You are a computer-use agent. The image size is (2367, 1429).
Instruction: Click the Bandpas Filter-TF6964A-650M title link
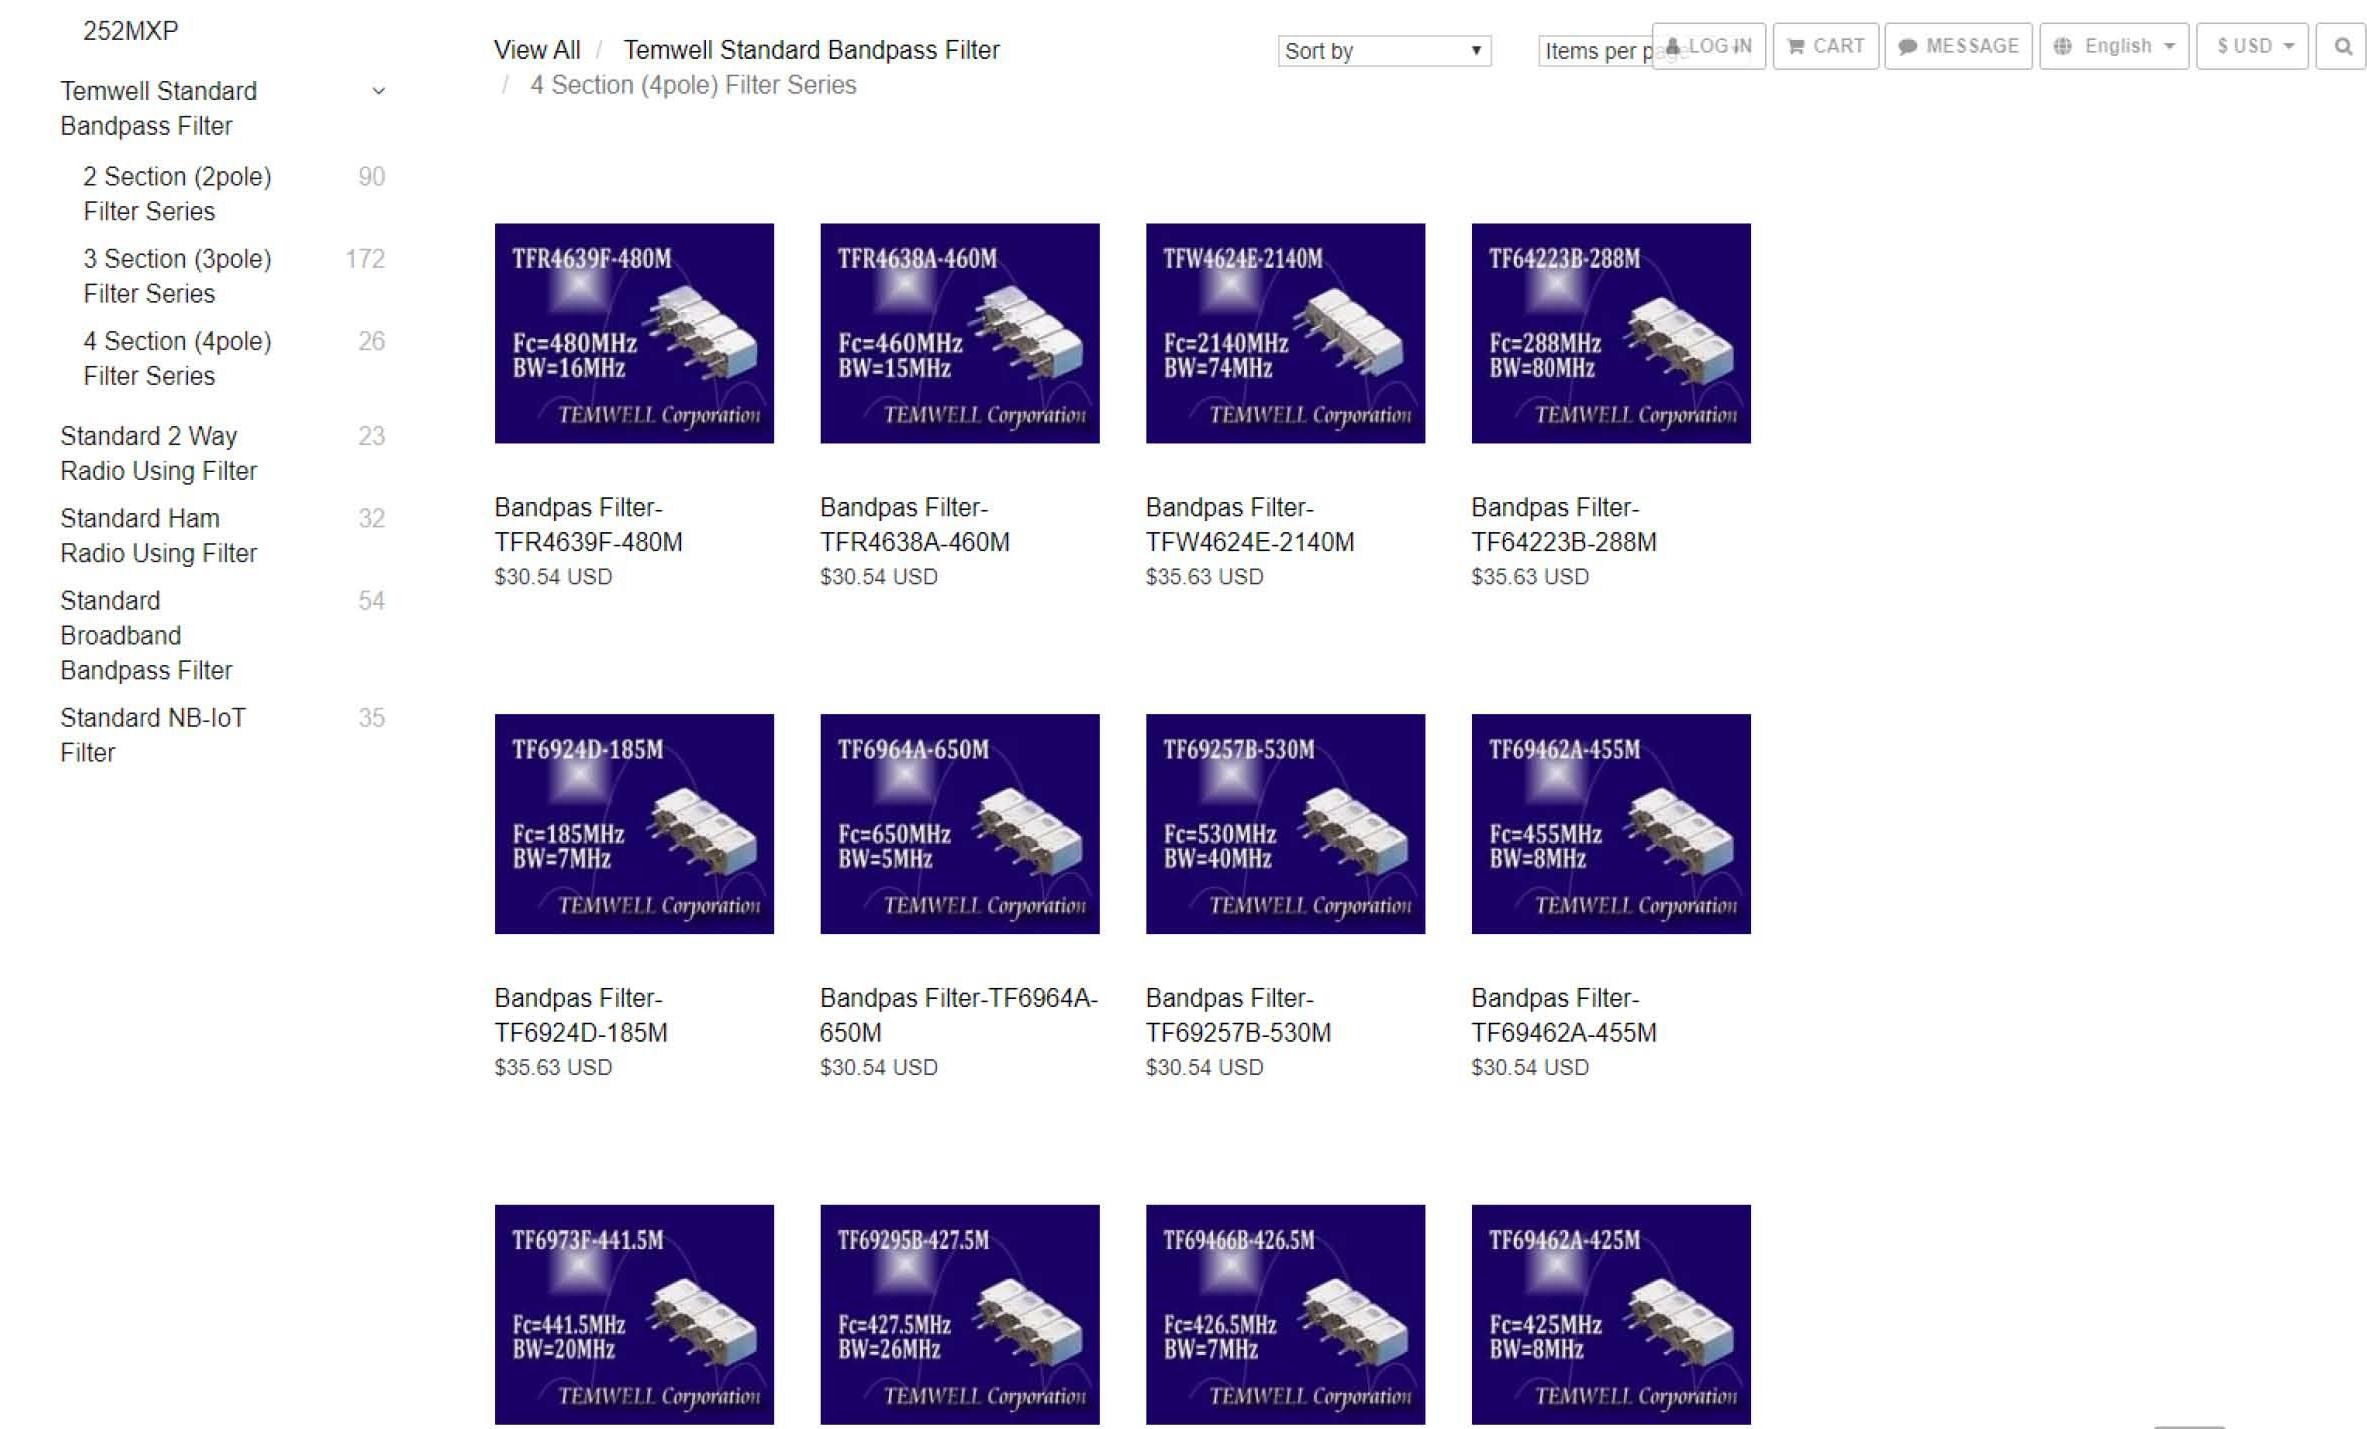tap(959, 1016)
